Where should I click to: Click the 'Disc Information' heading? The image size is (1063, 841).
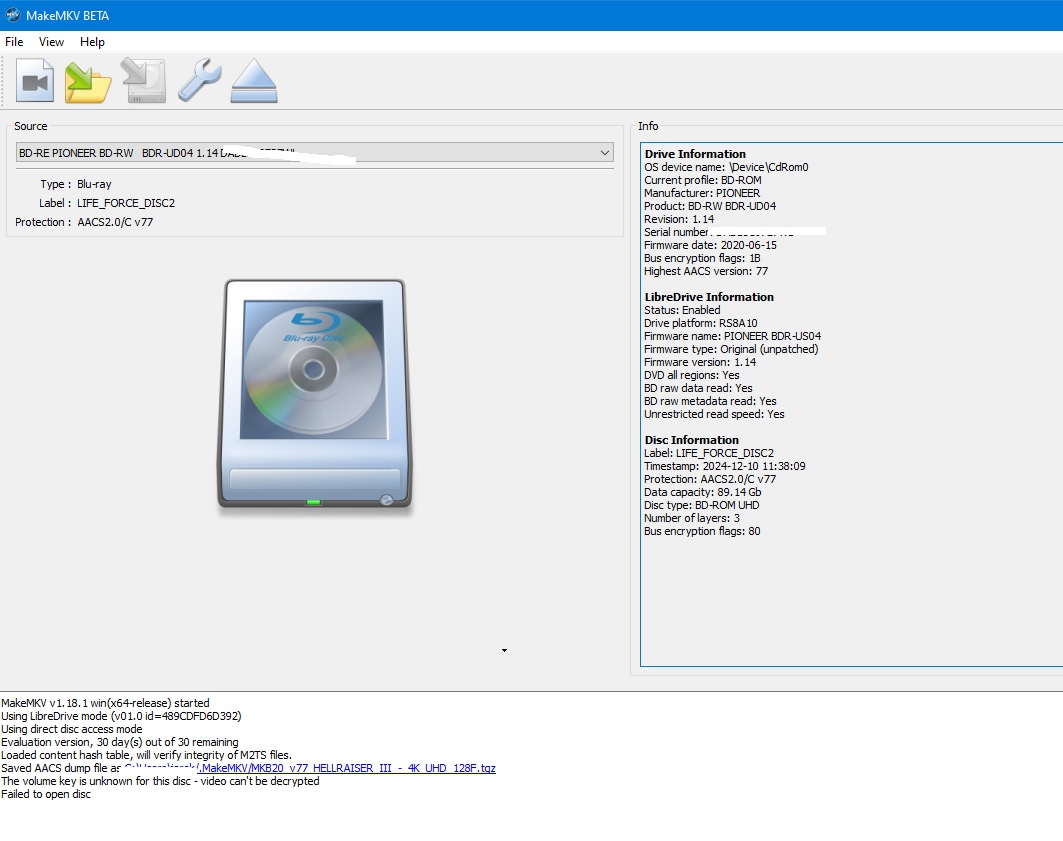[691, 440]
